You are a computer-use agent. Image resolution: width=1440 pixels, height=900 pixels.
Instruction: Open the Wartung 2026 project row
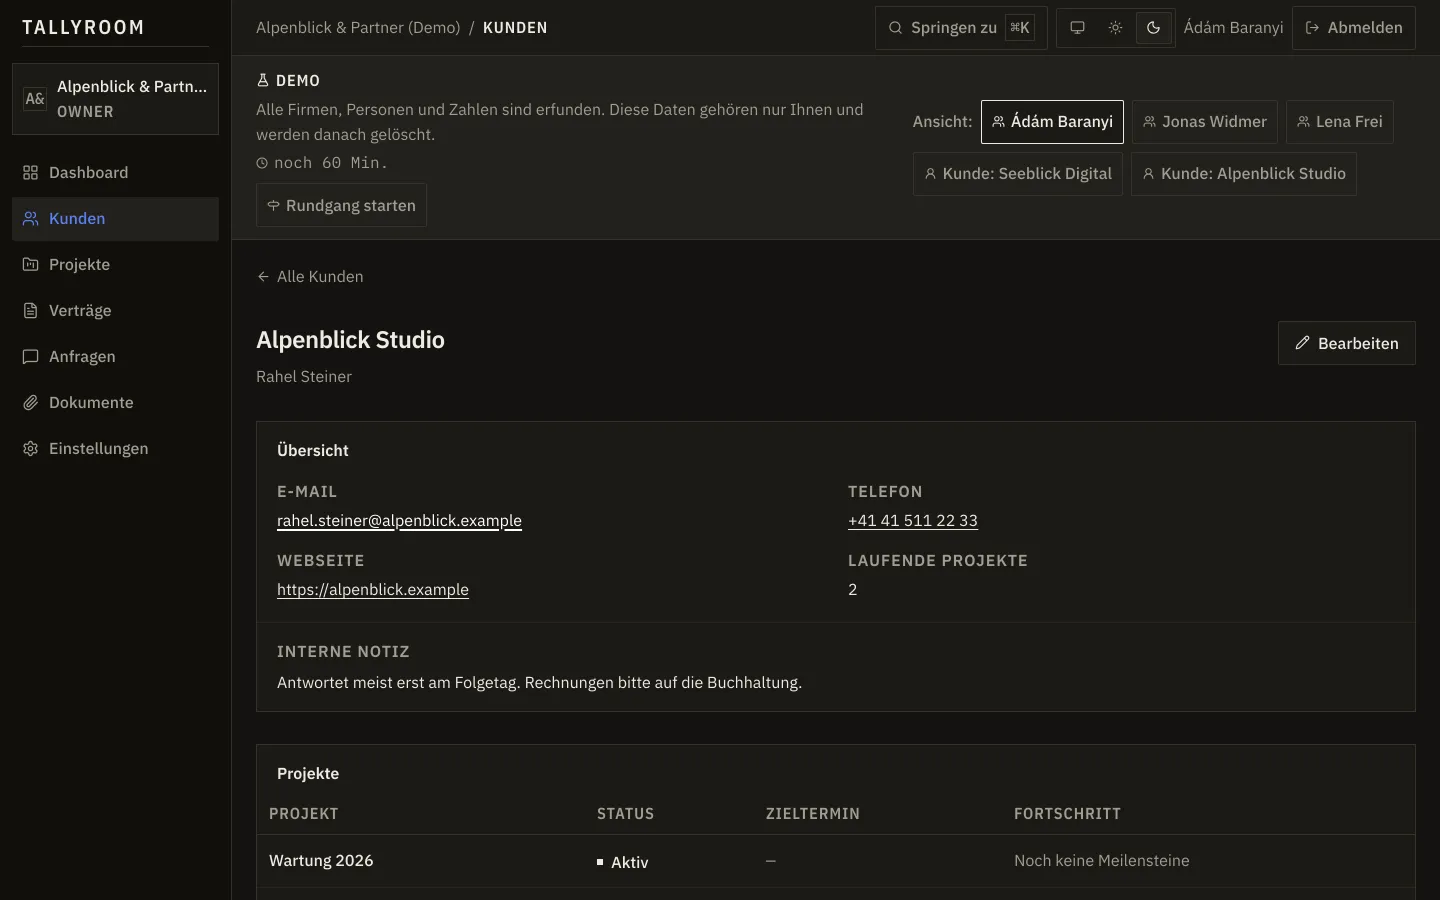pos(836,861)
